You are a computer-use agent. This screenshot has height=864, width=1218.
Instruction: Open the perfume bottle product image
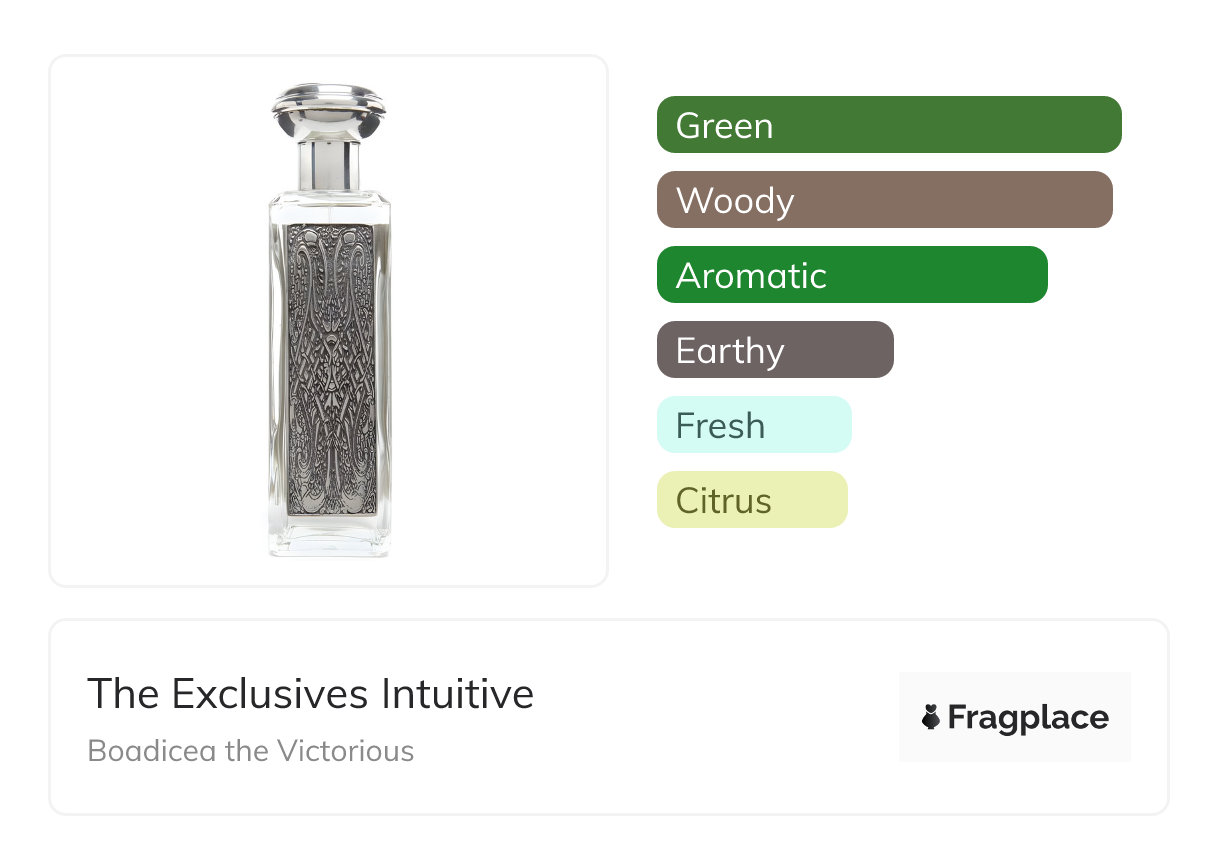329,320
